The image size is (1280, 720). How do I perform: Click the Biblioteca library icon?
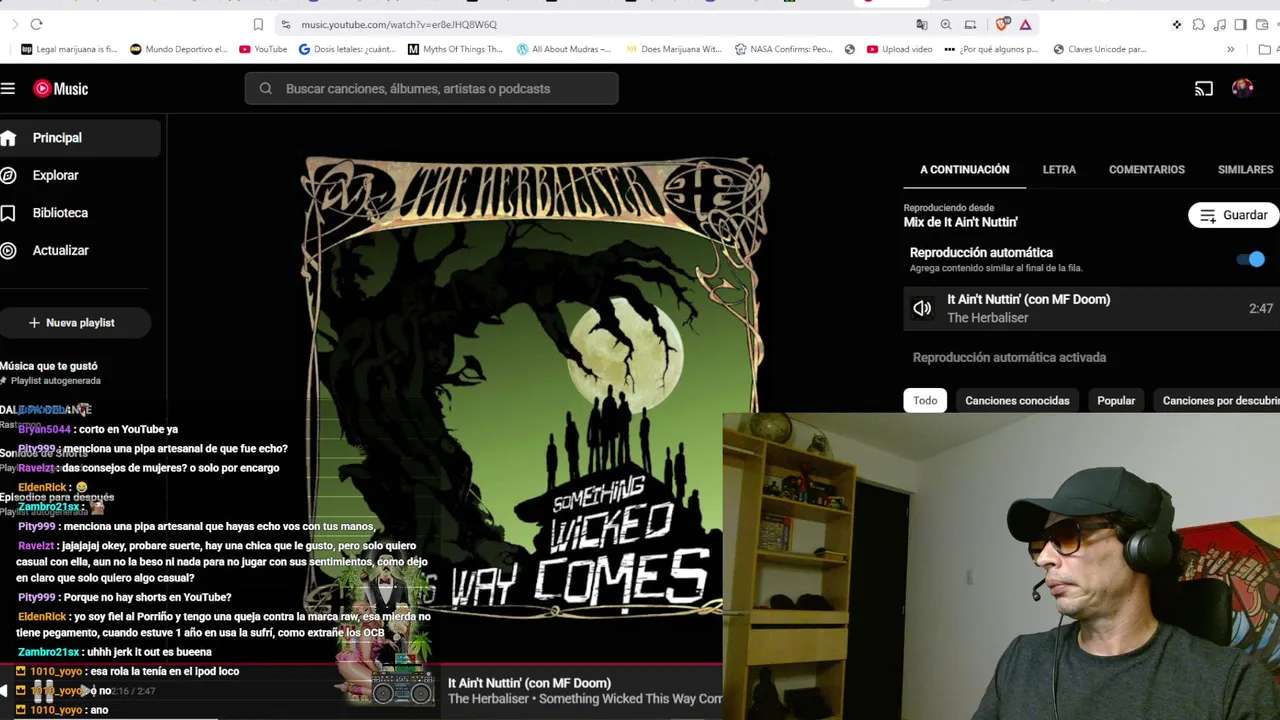coord(8,213)
